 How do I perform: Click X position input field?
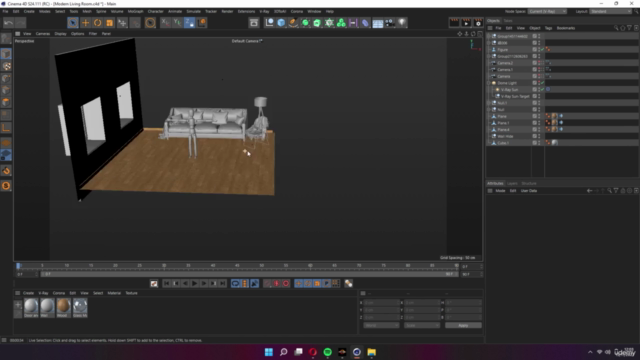[381, 303]
